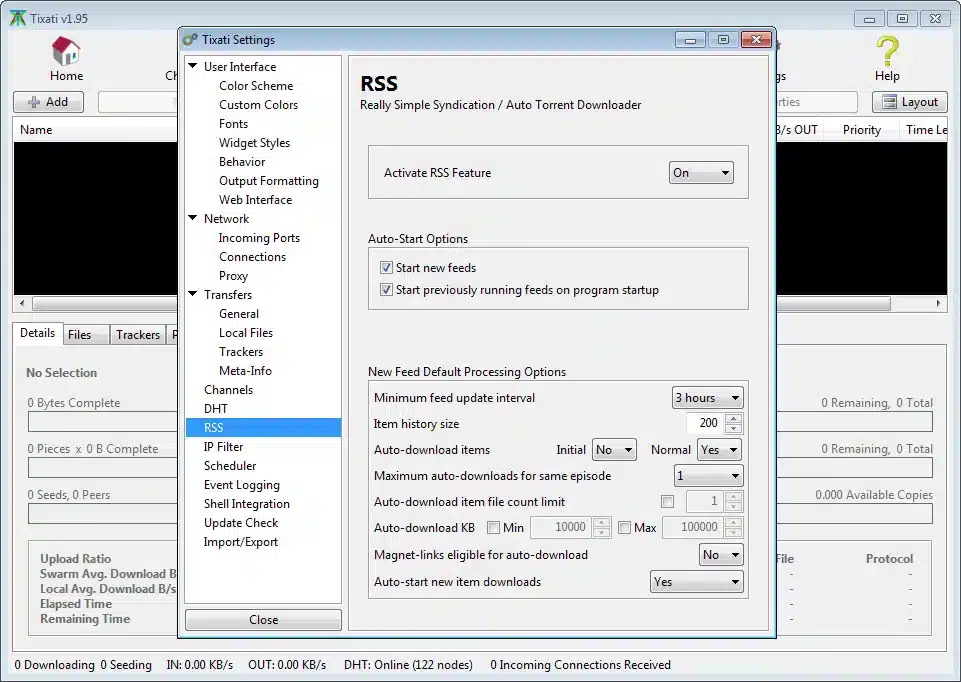Image resolution: width=961 pixels, height=682 pixels.
Task: Toggle Start previously running feeds on startup
Action: tap(386, 290)
